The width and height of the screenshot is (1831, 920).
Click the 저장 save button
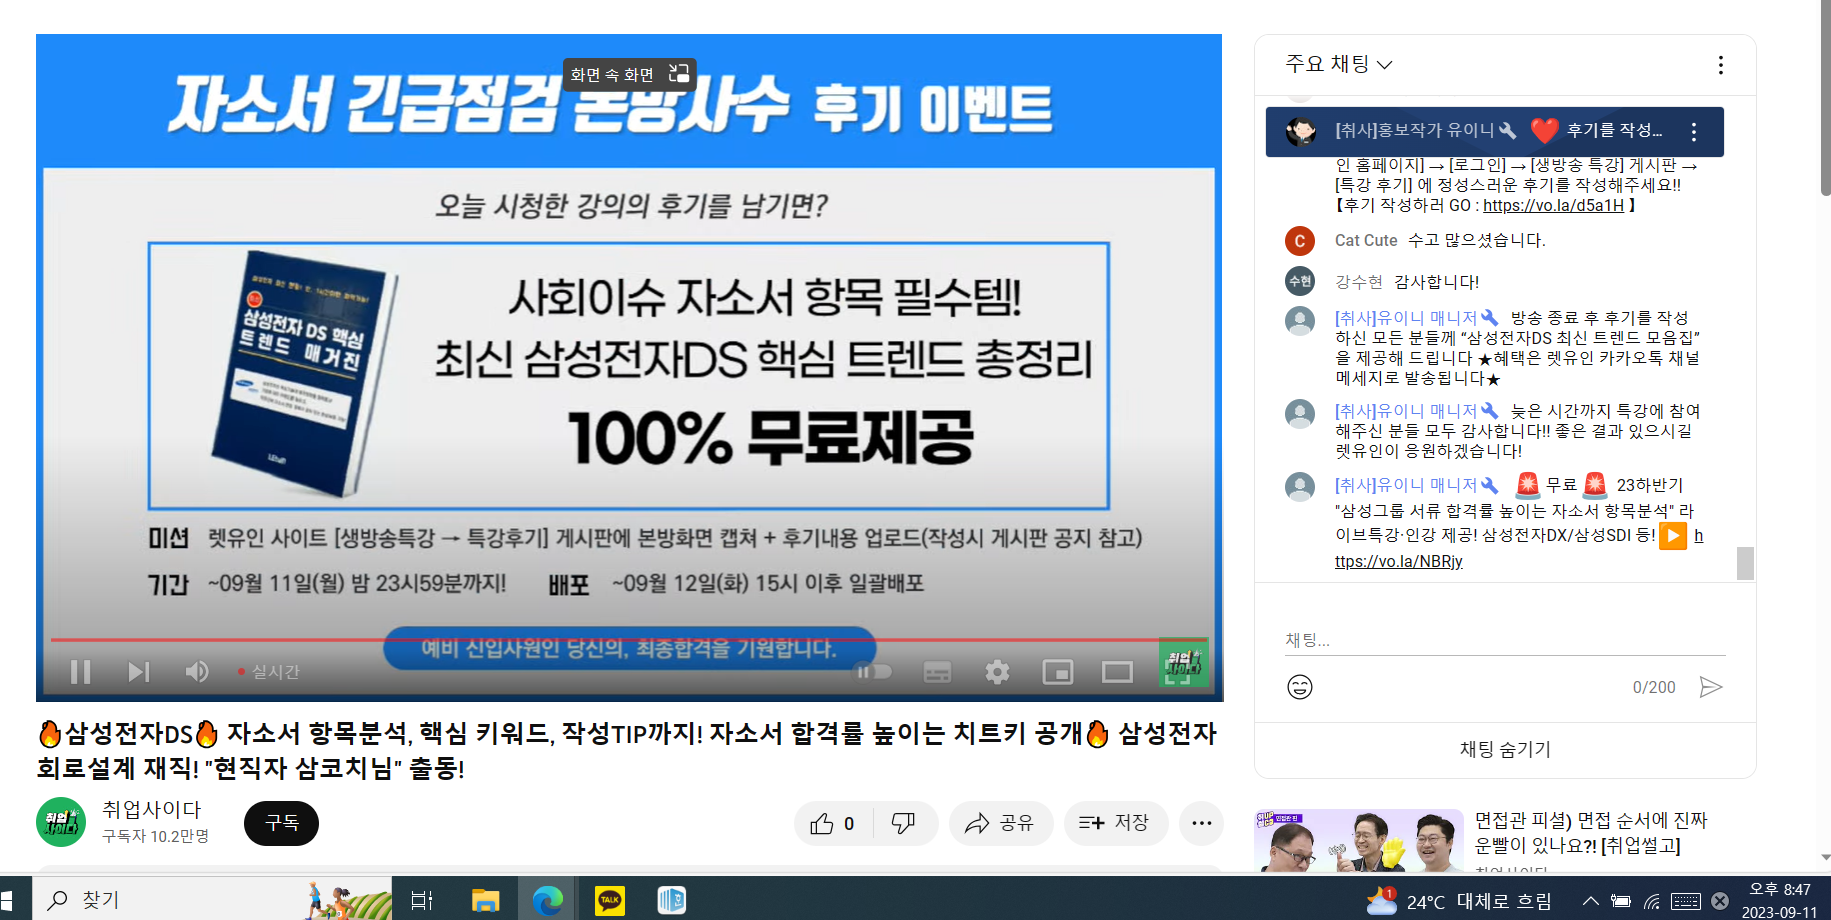point(1115,823)
